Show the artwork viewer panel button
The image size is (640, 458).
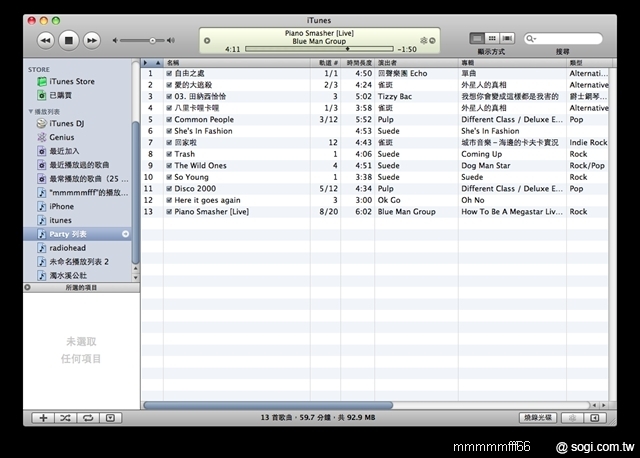pos(110,417)
